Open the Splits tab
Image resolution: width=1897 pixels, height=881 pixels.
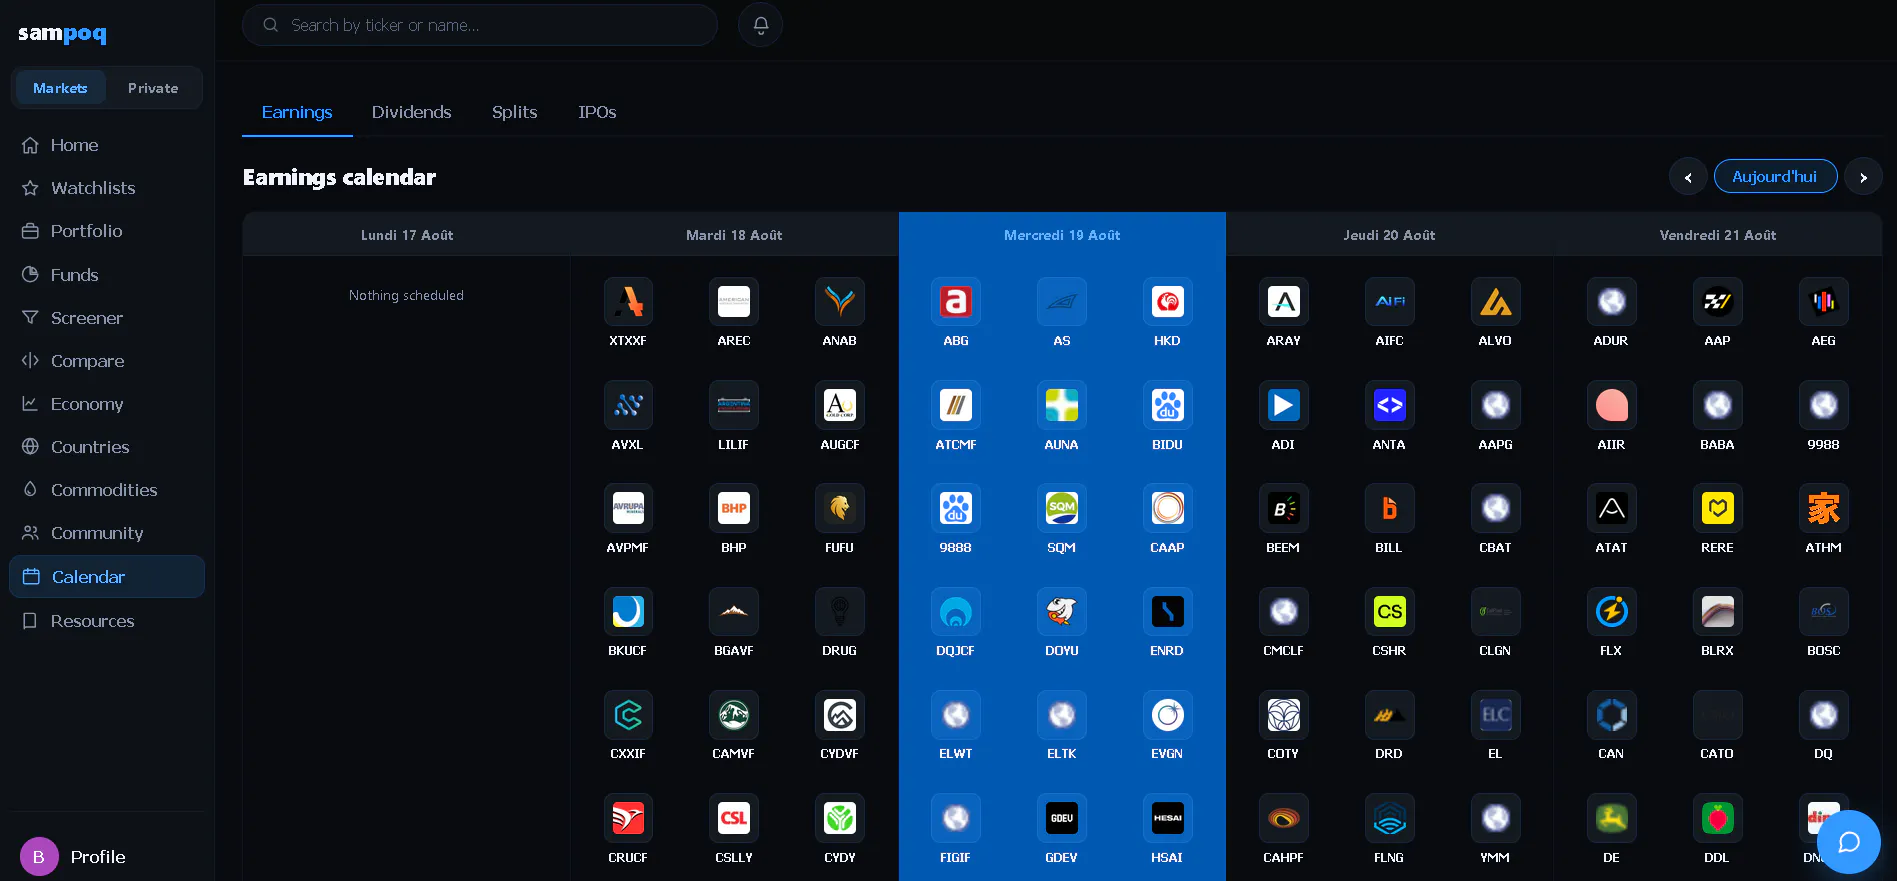515,112
